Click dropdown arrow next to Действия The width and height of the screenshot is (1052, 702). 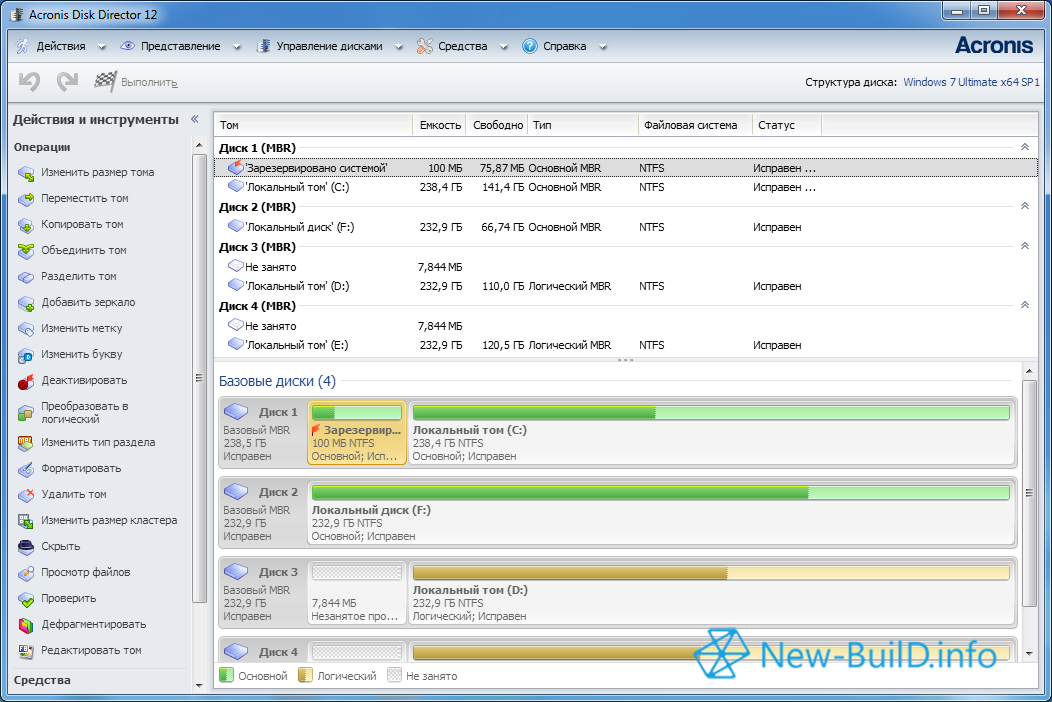(101, 47)
